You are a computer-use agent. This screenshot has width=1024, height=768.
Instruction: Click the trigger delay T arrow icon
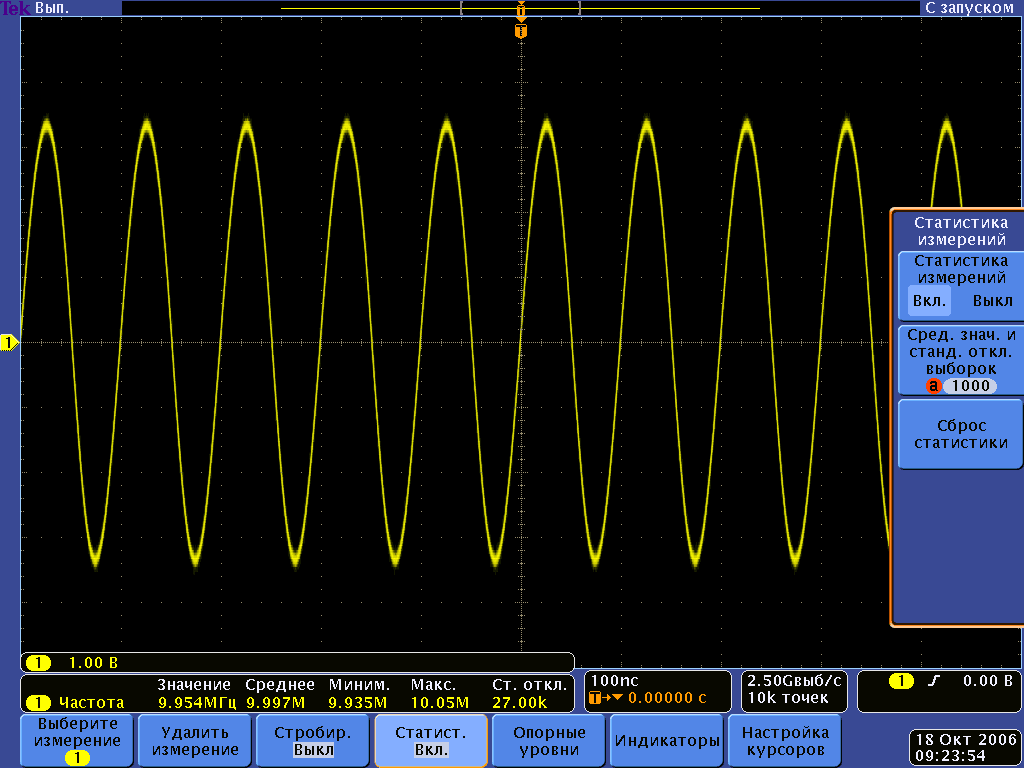(x=606, y=698)
